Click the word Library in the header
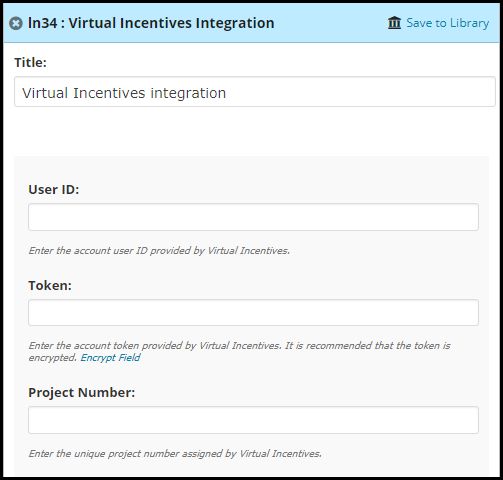 click(469, 23)
